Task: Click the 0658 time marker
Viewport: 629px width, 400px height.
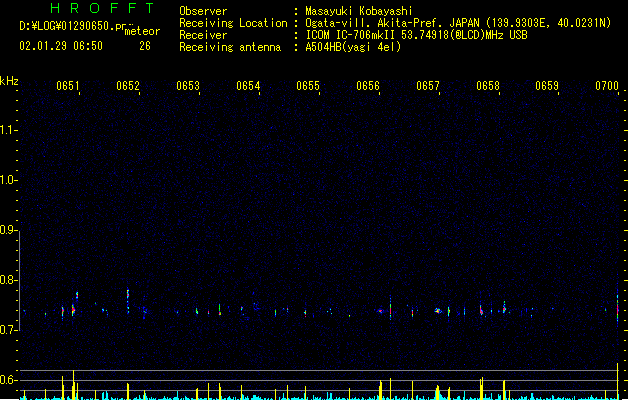Action: pos(488,86)
